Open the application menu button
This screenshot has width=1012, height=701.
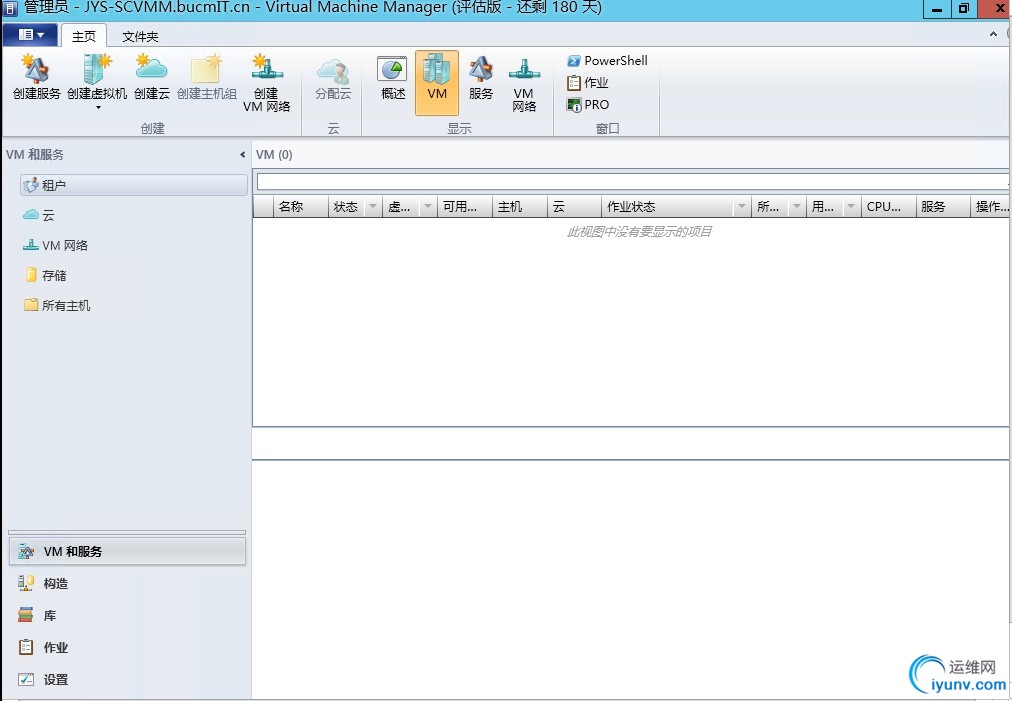(30, 35)
